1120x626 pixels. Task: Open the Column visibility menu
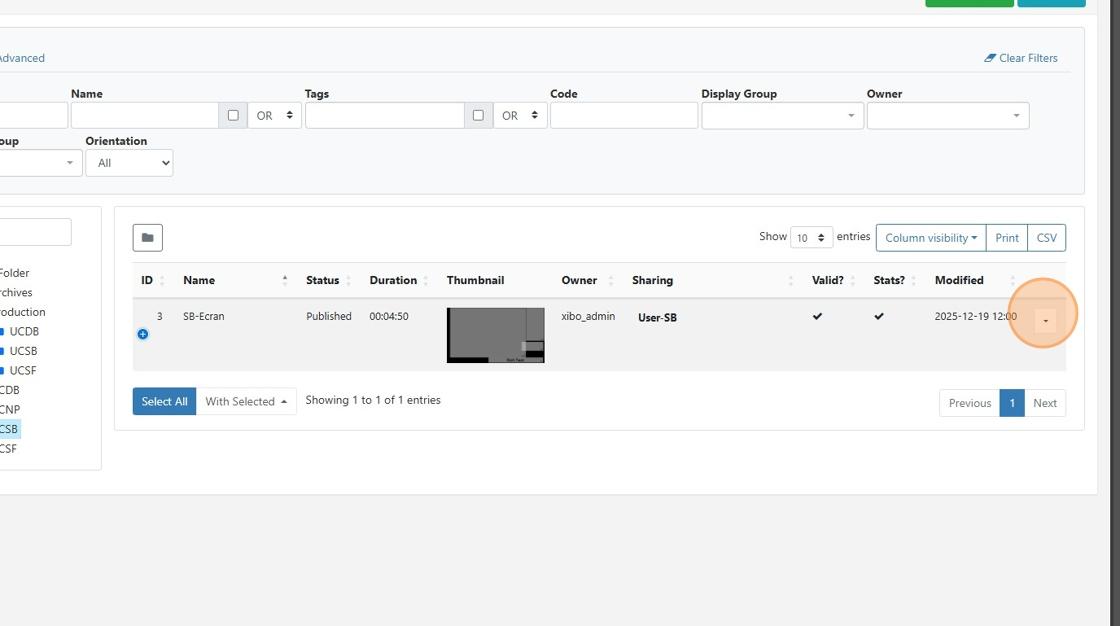tap(931, 238)
